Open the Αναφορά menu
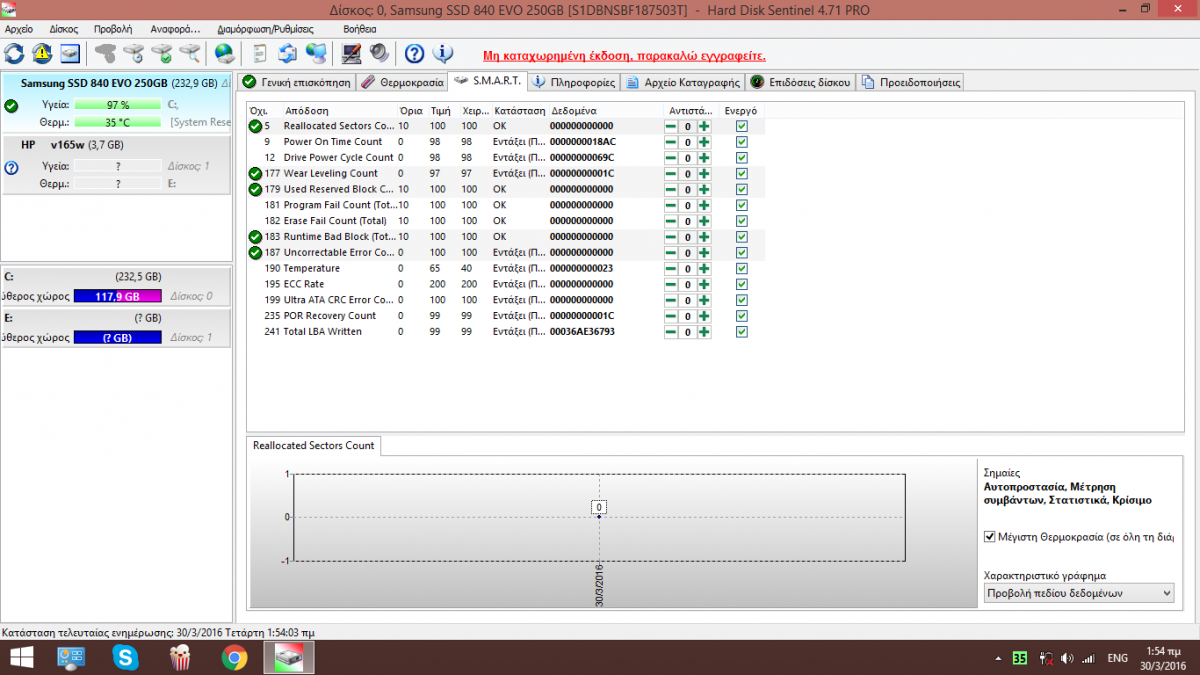1200x675 pixels. point(174,29)
